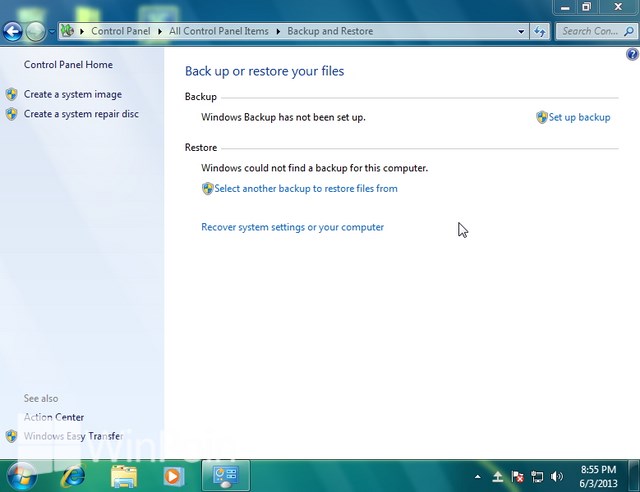This screenshot has width=640, height=492.
Task: Refresh the Backup and Restore page
Action: pyautogui.click(x=540, y=31)
